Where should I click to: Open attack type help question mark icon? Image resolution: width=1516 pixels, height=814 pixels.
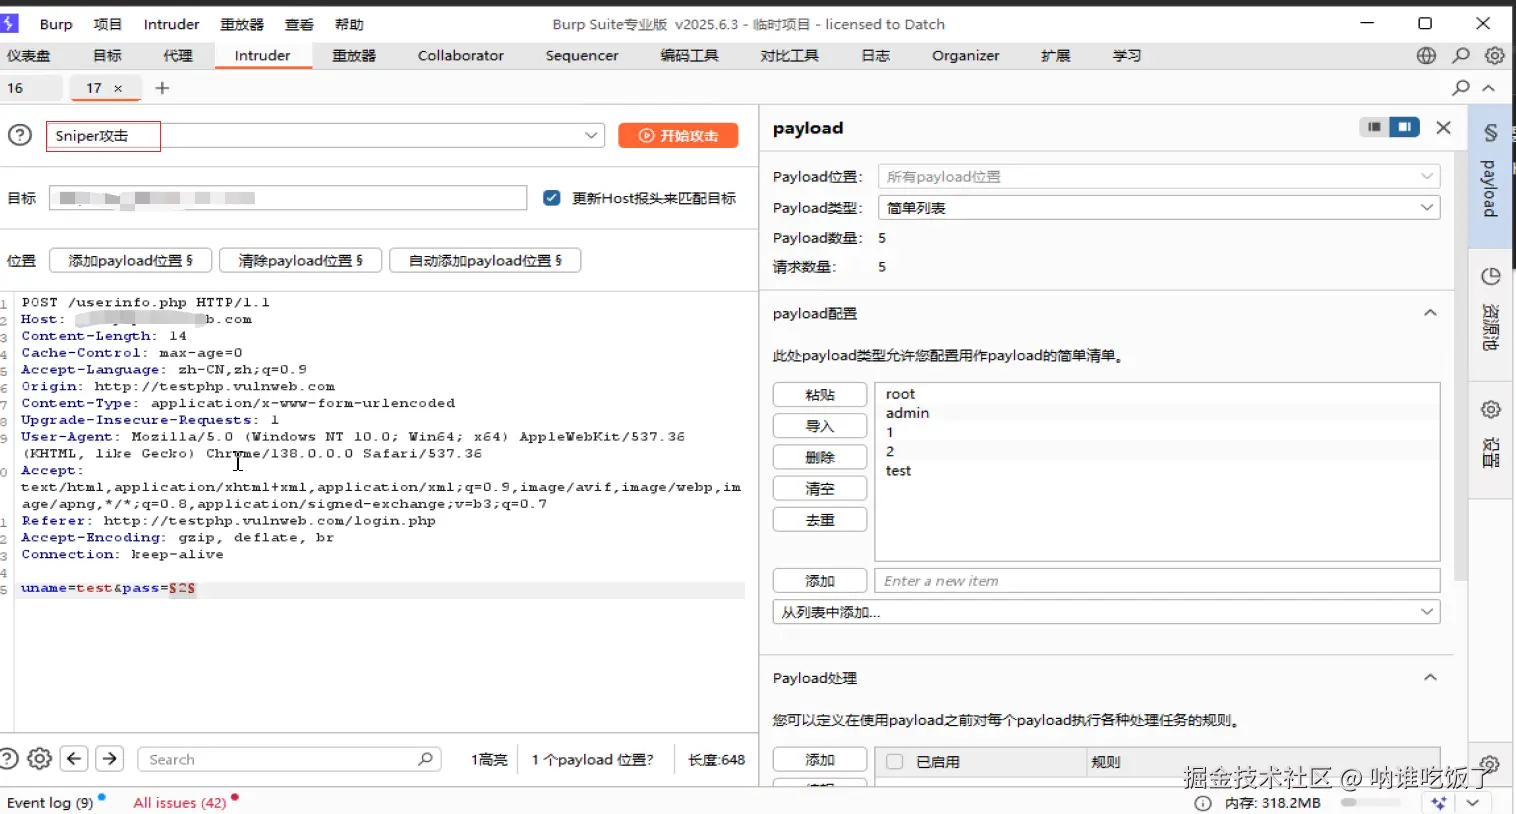[19, 135]
